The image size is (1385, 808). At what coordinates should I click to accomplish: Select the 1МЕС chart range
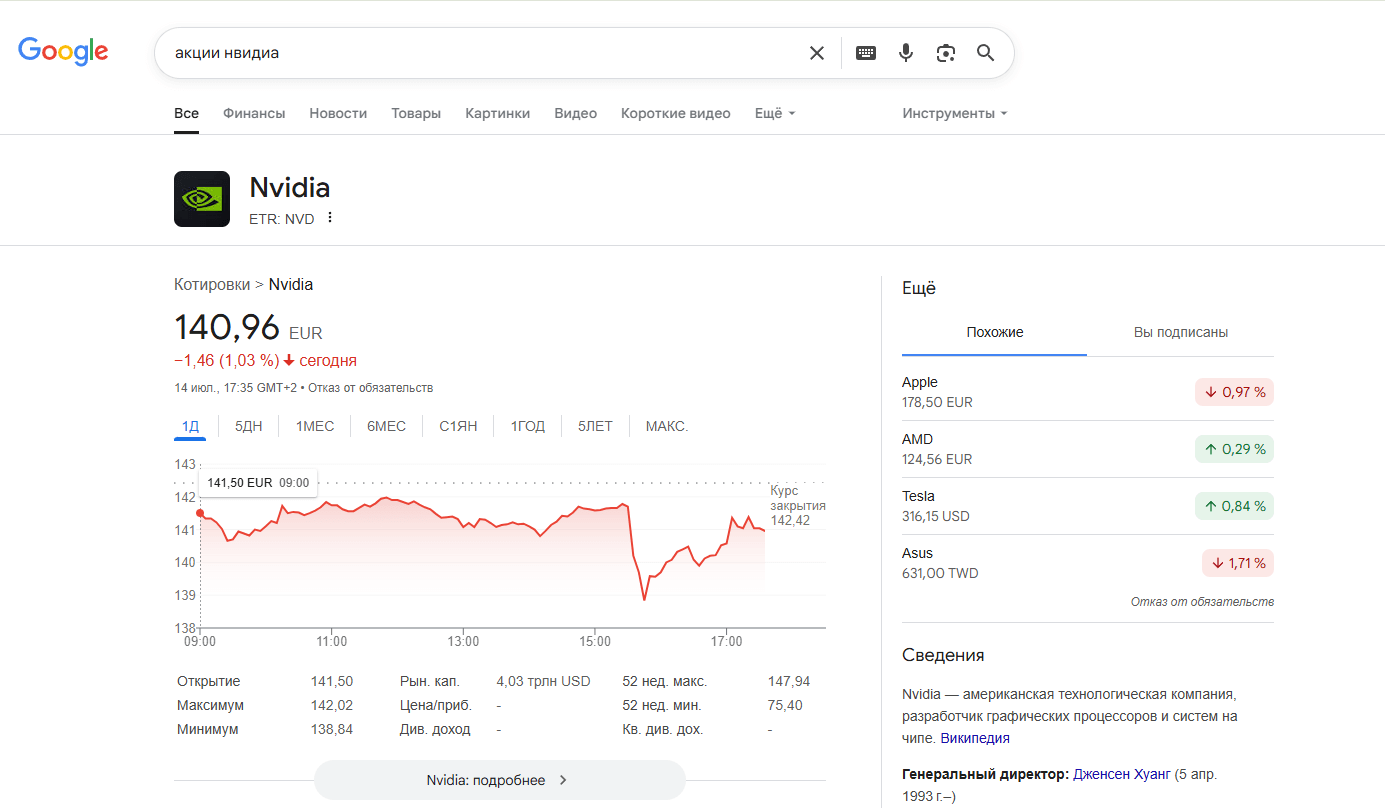[x=315, y=427]
